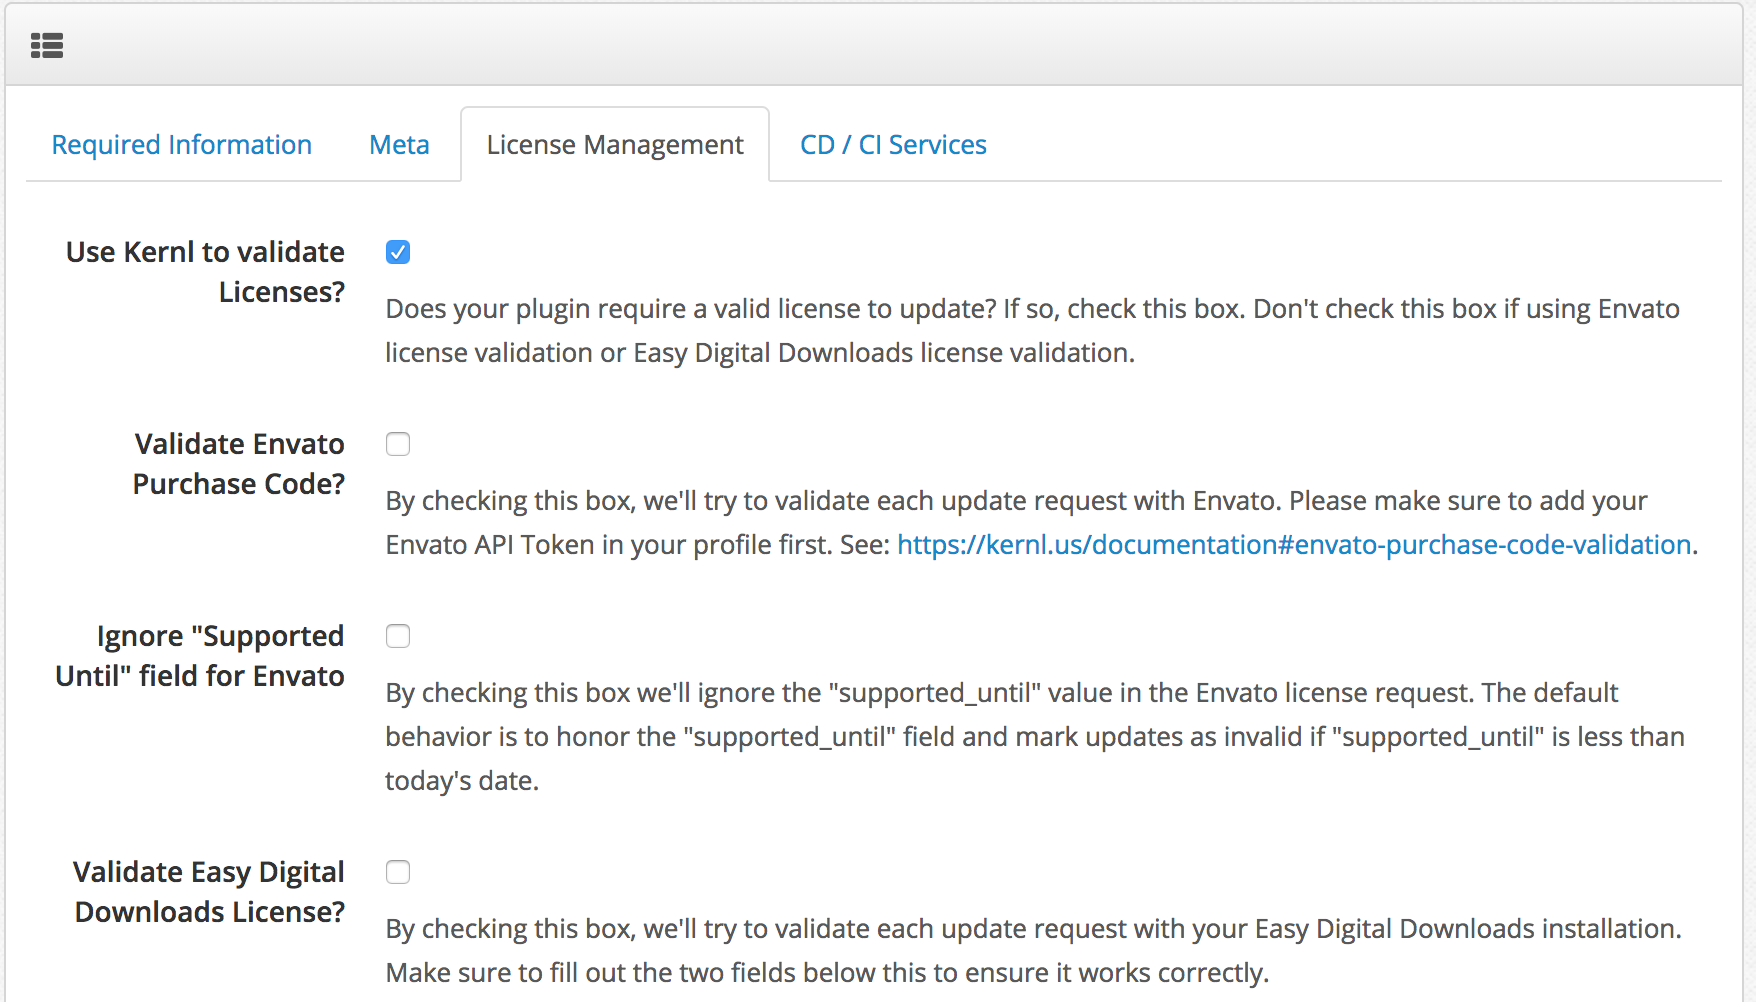Click the 'Validate Envato Purchase Code?' label
The image size is (1756, 1002).
[x=239, y=463]
